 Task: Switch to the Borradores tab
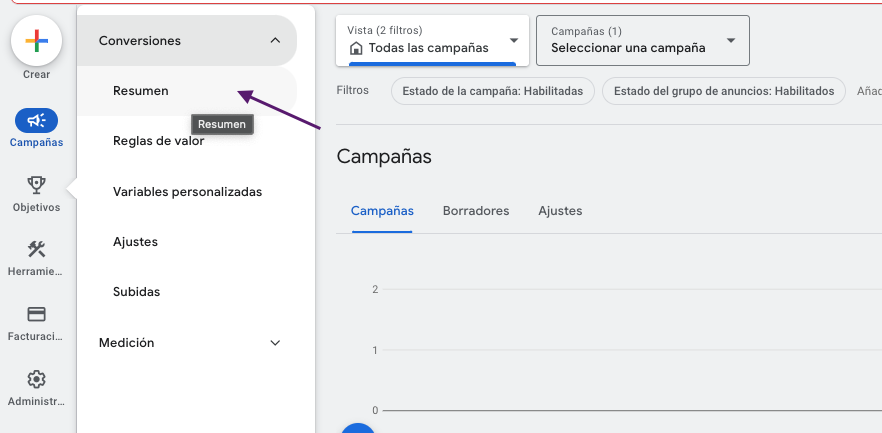476,211
